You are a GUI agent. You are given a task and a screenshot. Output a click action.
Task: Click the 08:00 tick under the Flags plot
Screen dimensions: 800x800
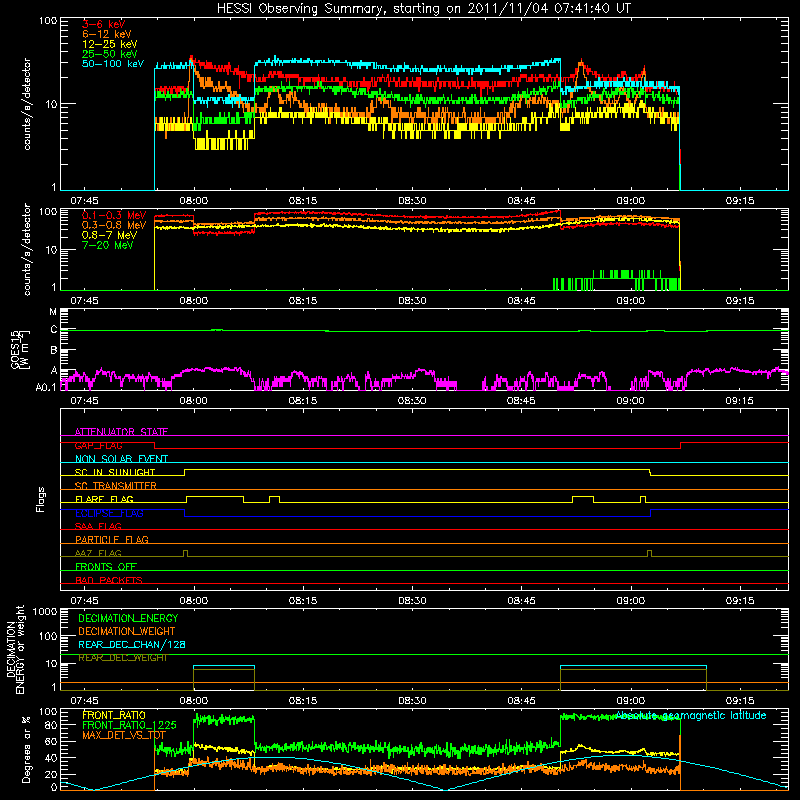[x=193, y=601]
